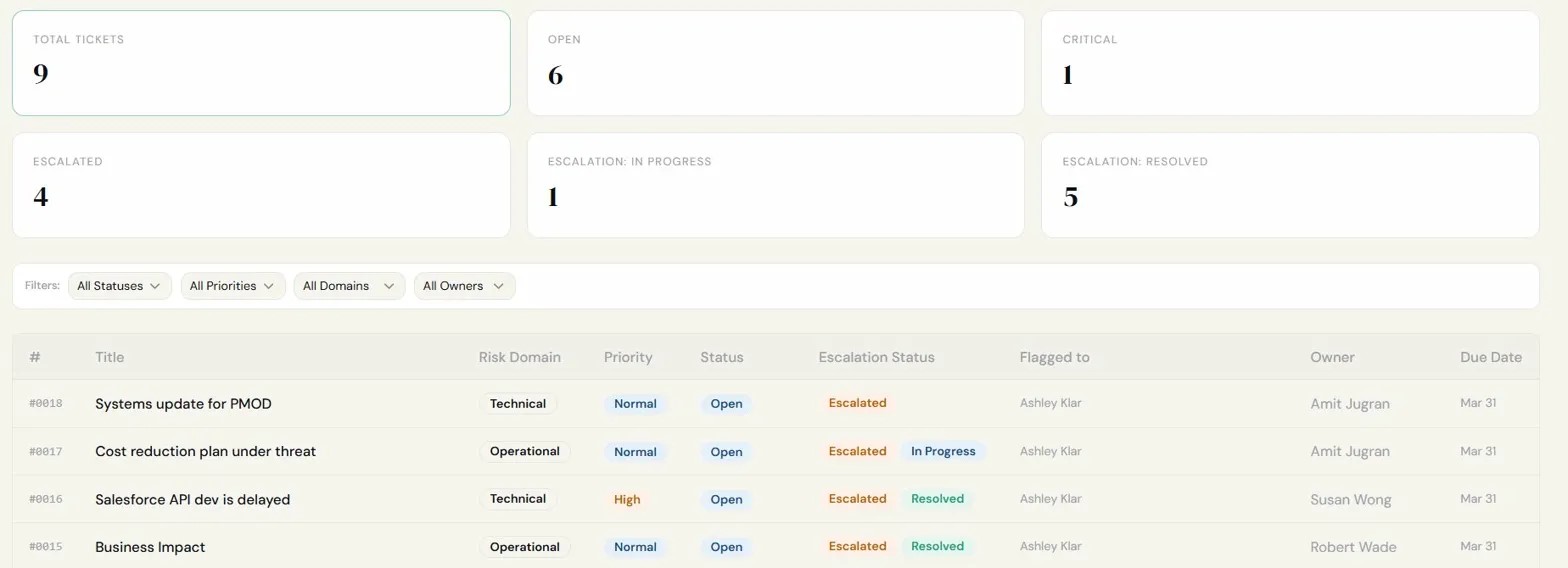Click Escalated badge on ticket #0016 row
The image size is (1568, 568).
pyautogui.click(x=857, y=498)
